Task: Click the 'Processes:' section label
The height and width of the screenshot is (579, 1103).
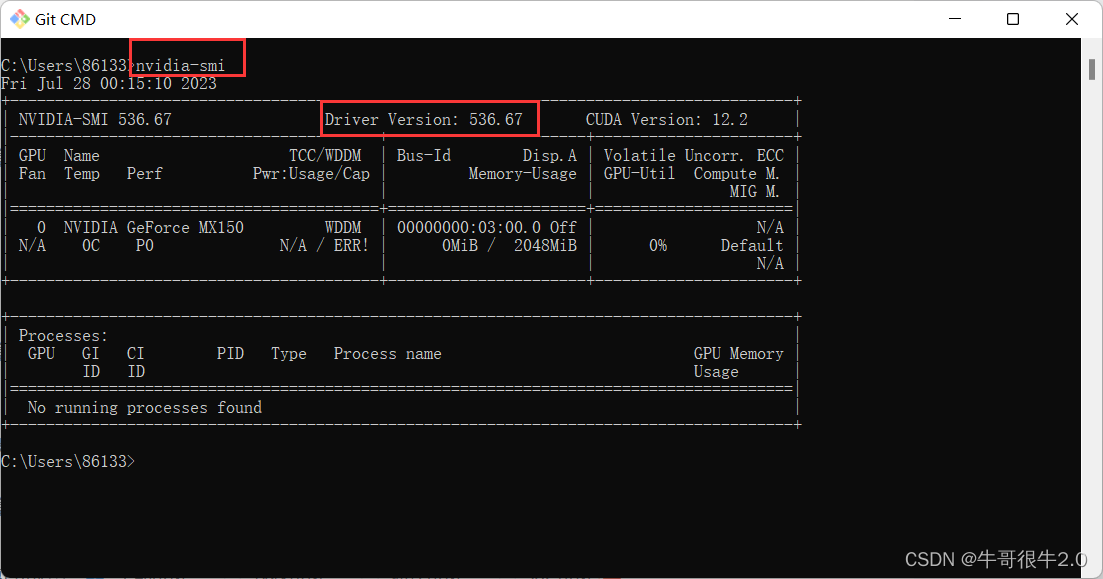Action: tap(63, 336)
